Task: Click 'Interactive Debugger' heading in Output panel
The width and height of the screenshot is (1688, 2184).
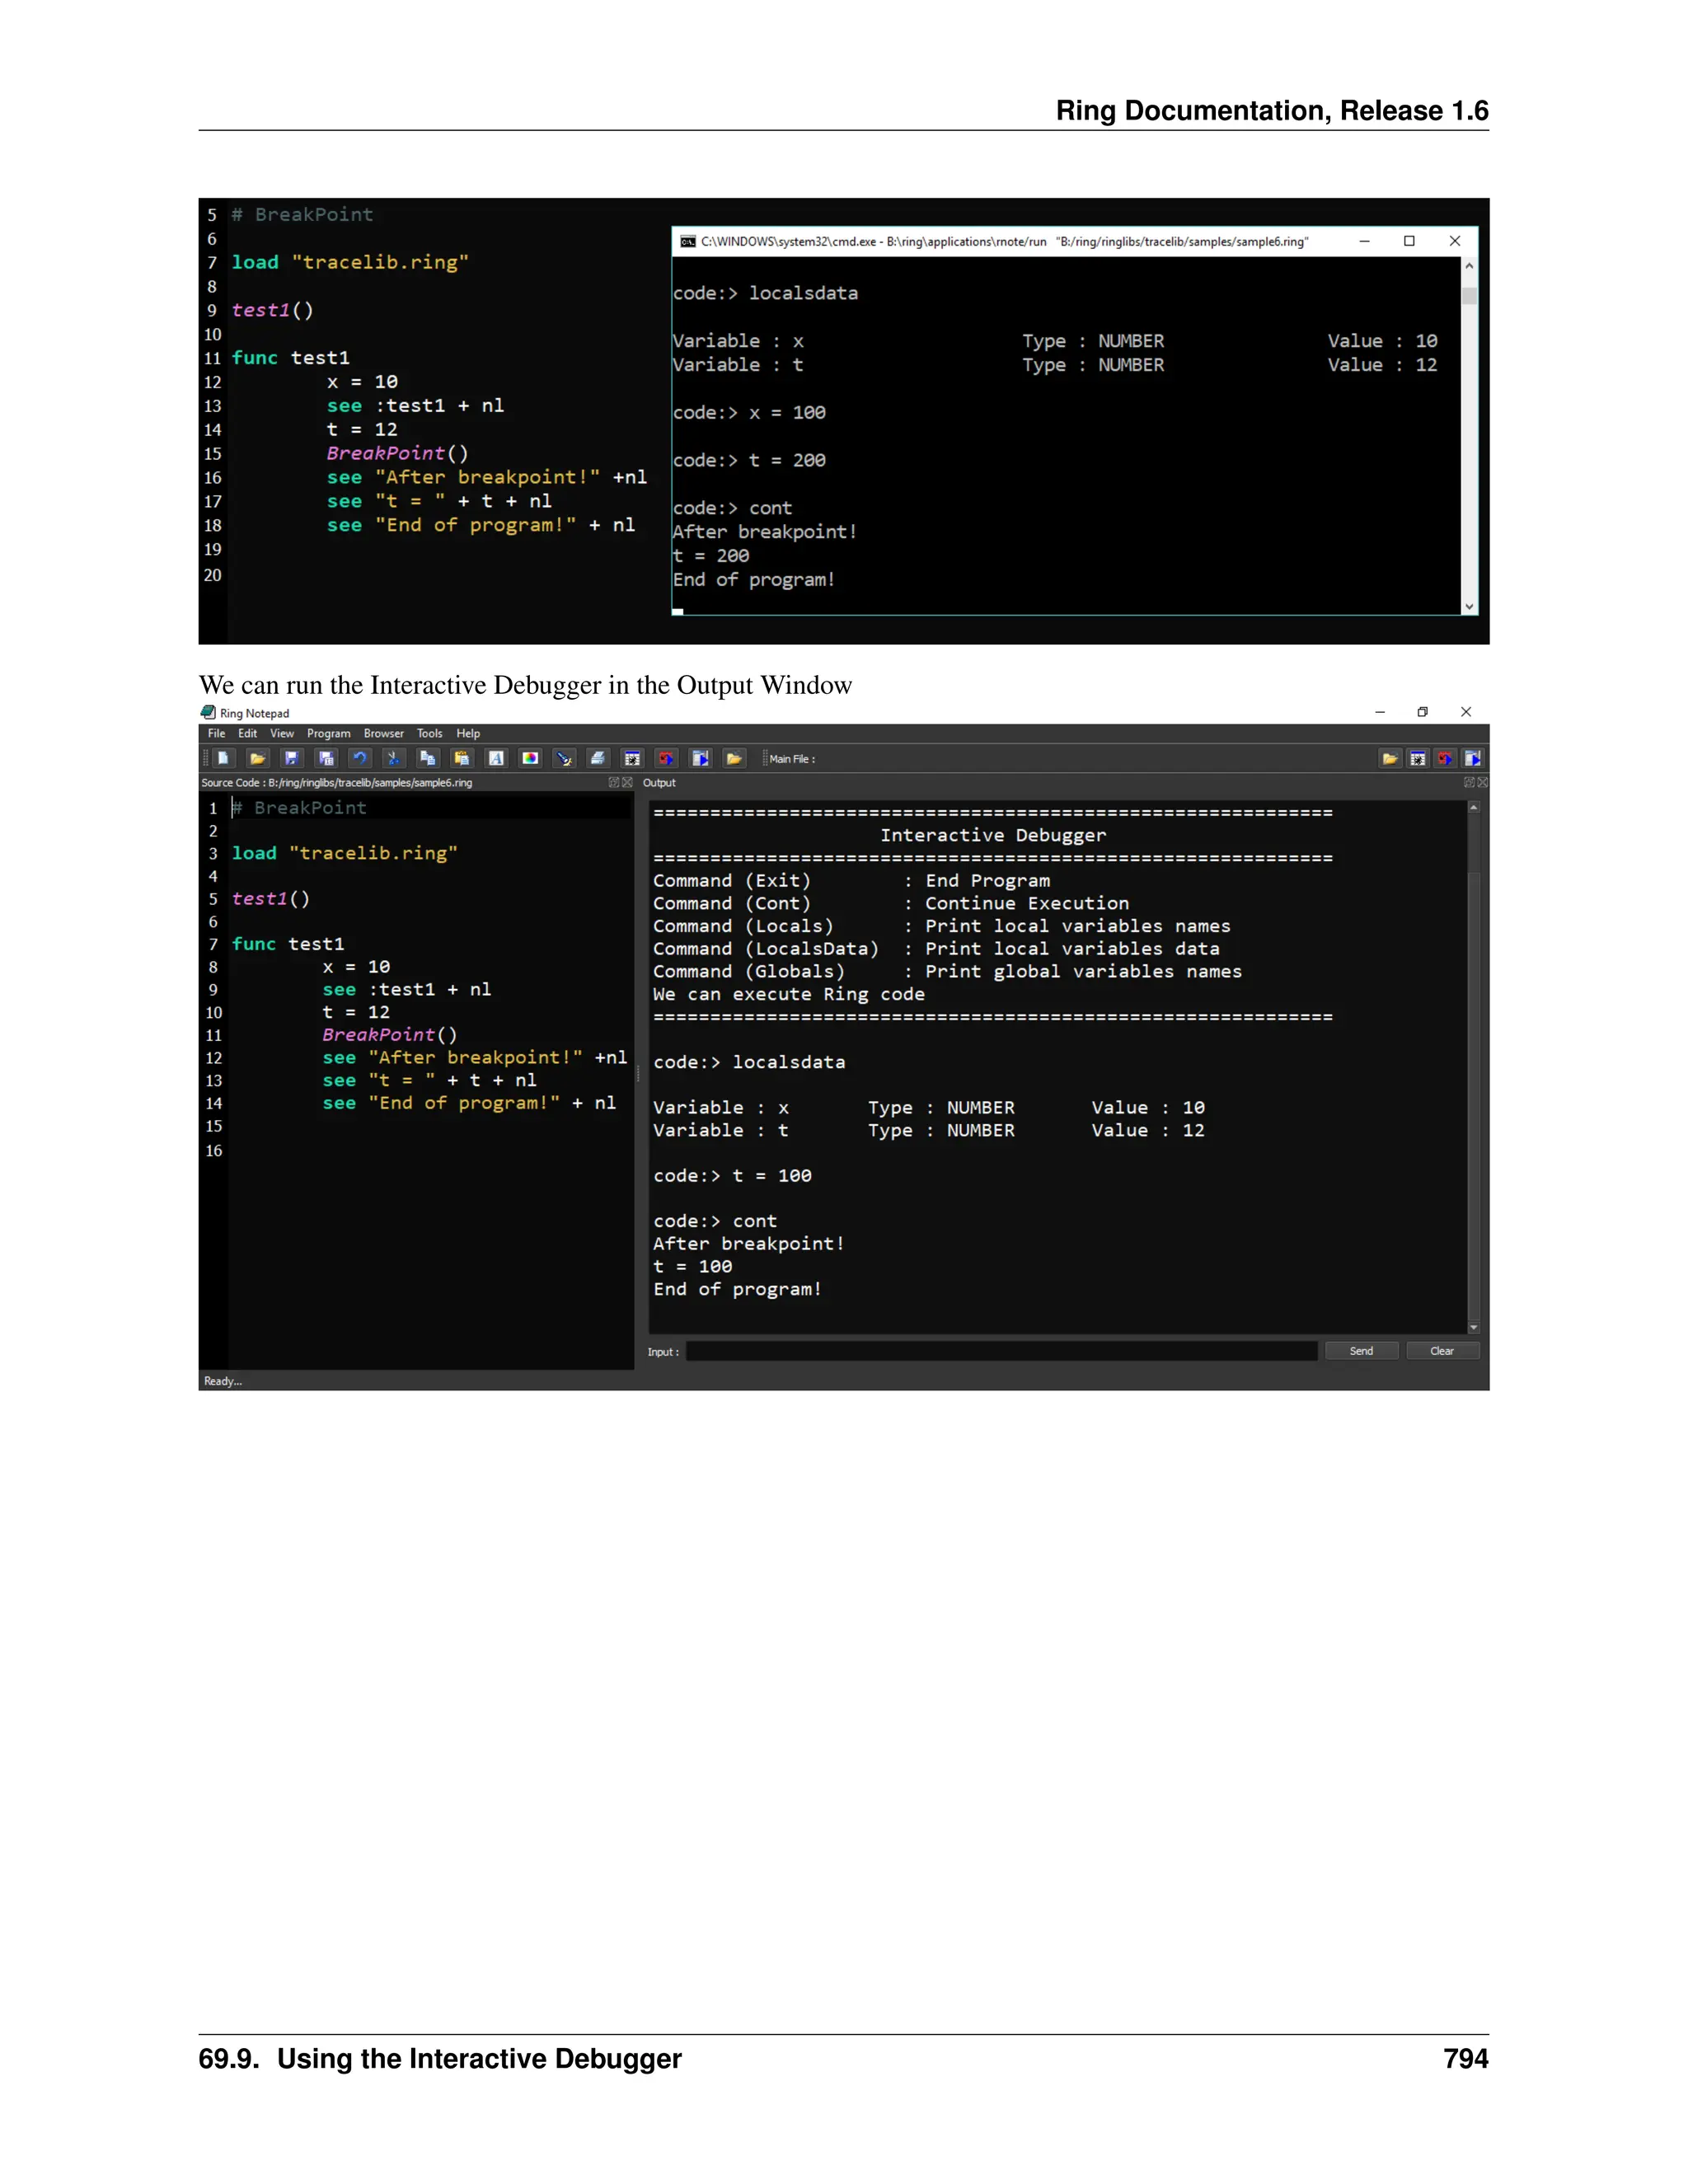Action: [x=993, y=835]
